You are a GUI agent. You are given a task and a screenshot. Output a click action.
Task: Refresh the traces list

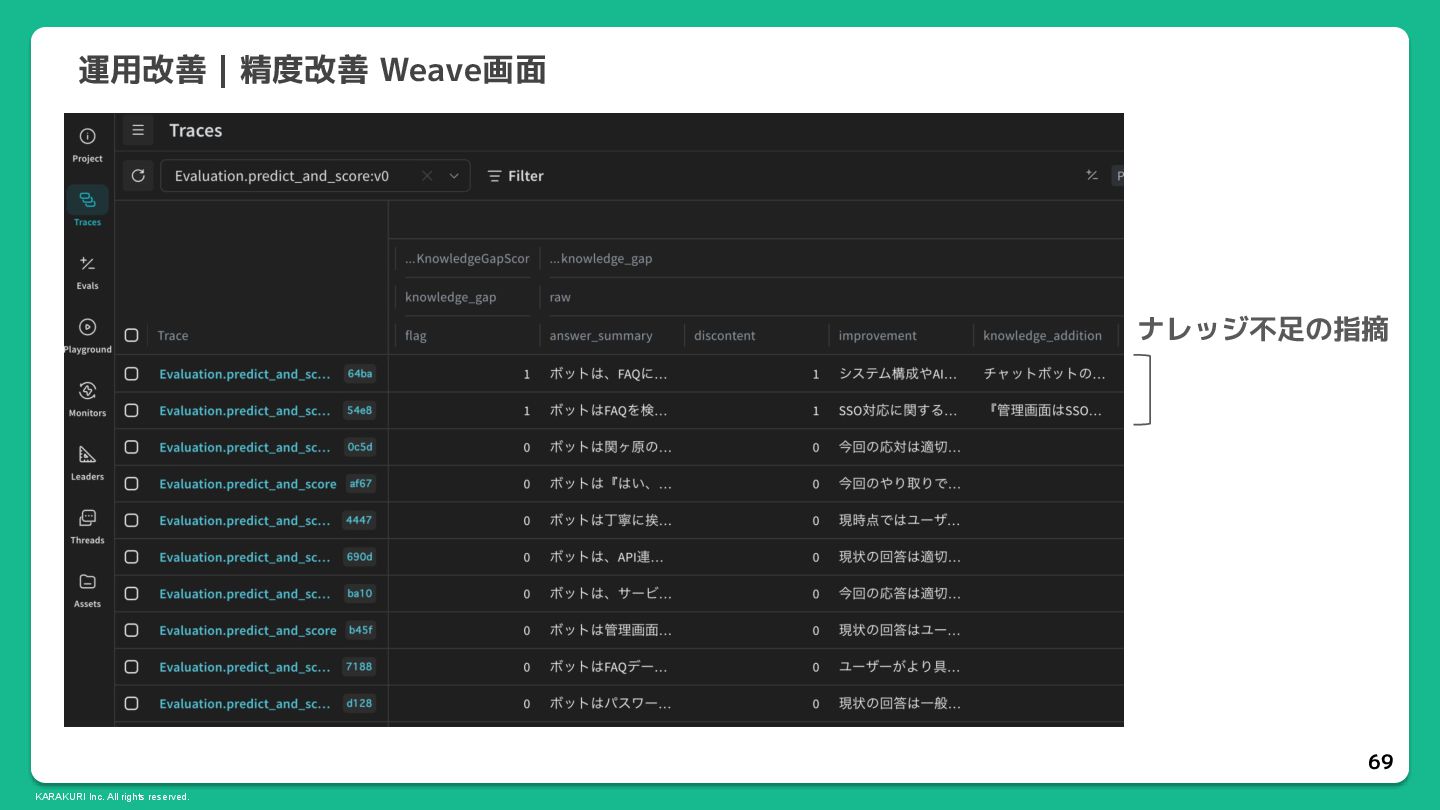138,176
